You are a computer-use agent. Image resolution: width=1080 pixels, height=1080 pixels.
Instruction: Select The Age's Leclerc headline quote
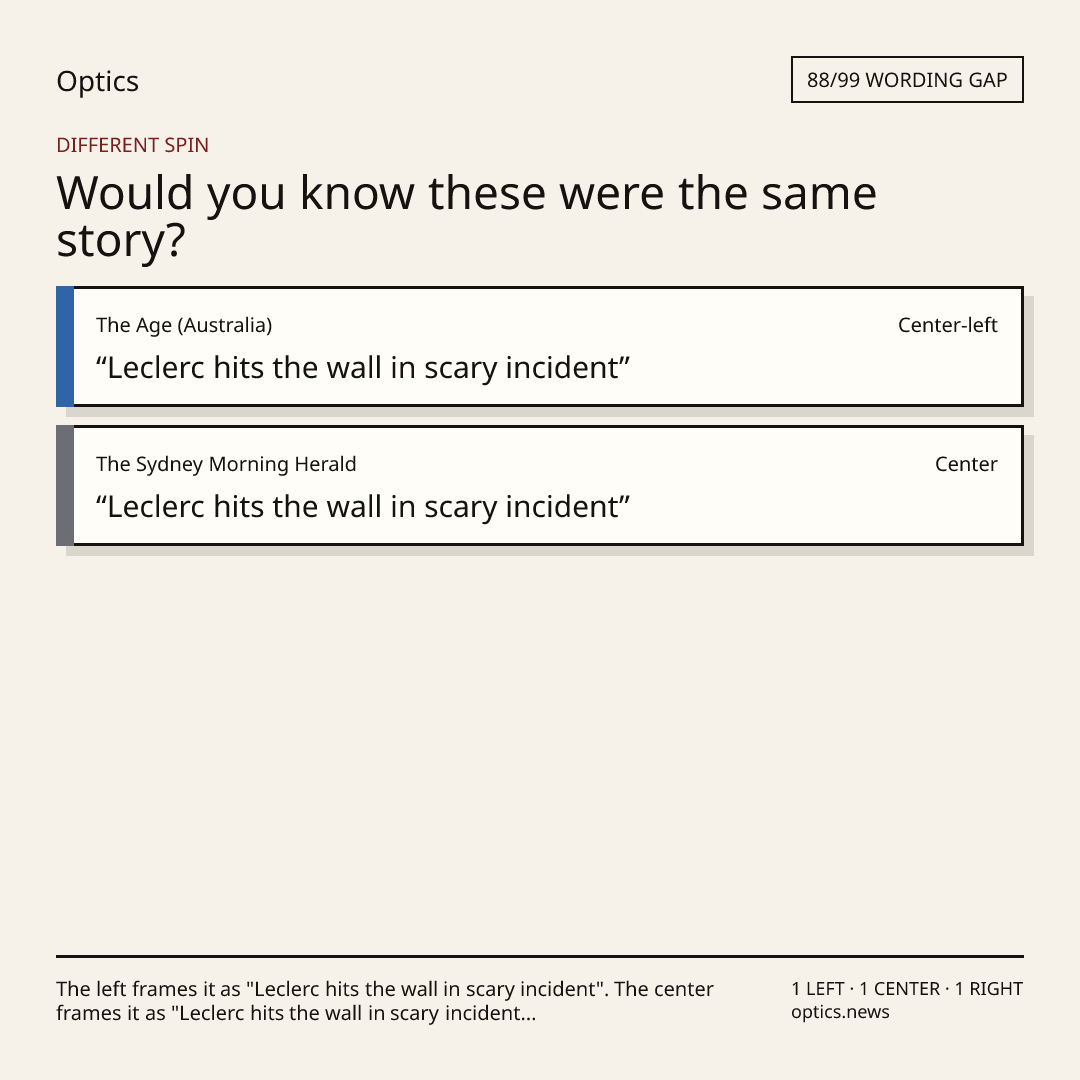tap(363, 368)
